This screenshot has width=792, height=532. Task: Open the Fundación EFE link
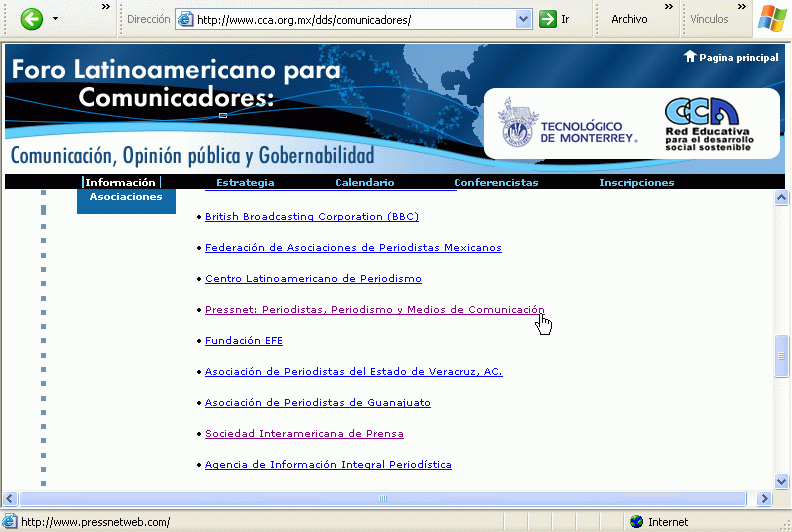point(243,341)
